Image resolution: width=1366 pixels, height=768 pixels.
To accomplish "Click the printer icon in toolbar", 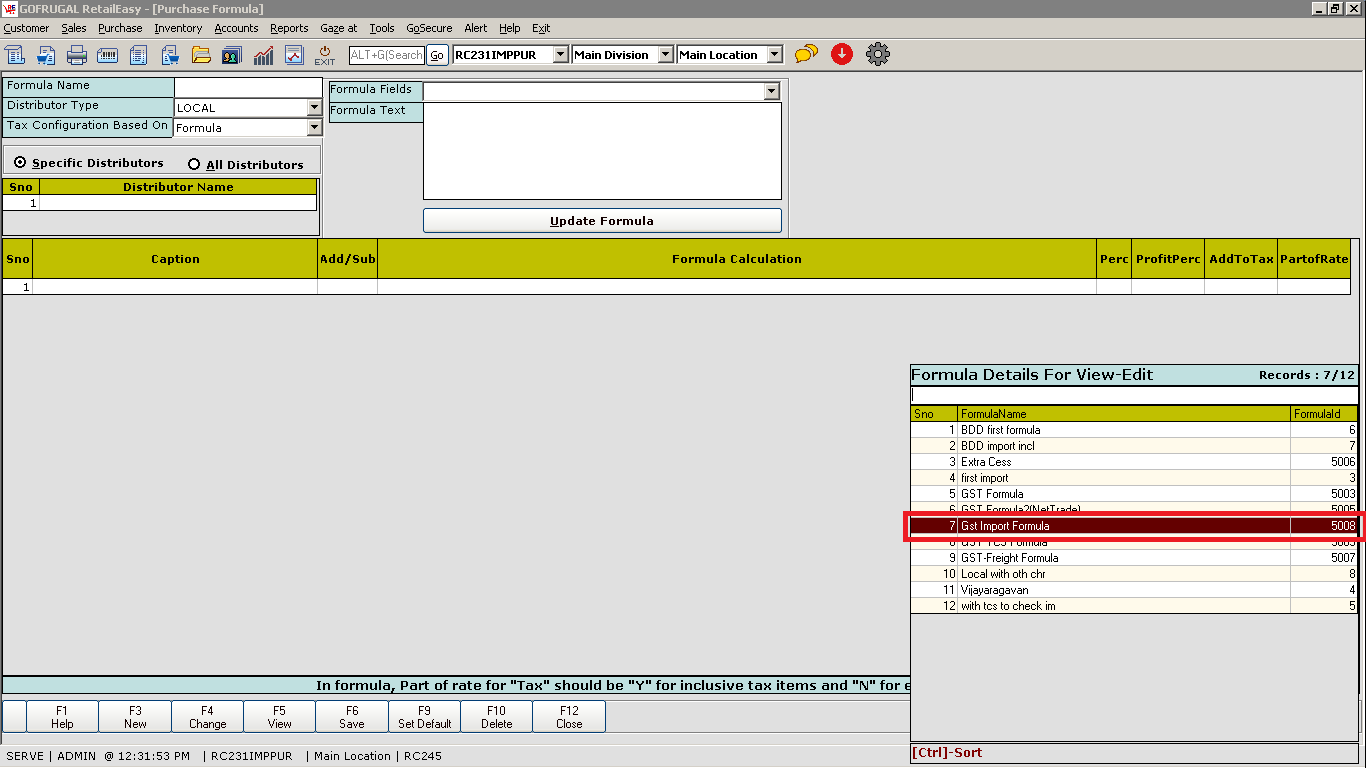I will 77,55.
